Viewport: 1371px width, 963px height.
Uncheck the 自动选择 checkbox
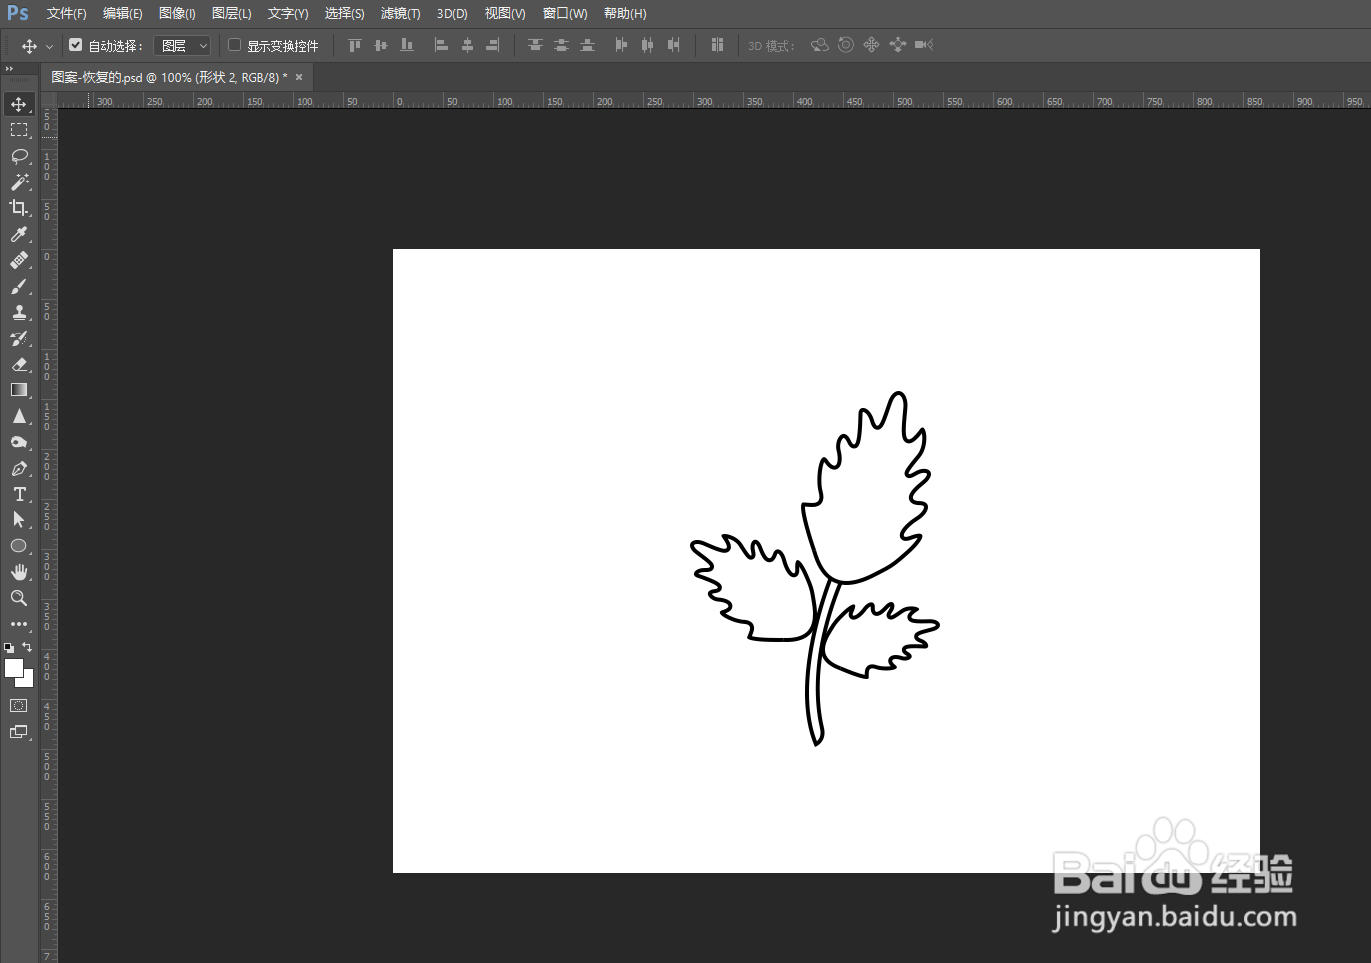coord(75,45)
